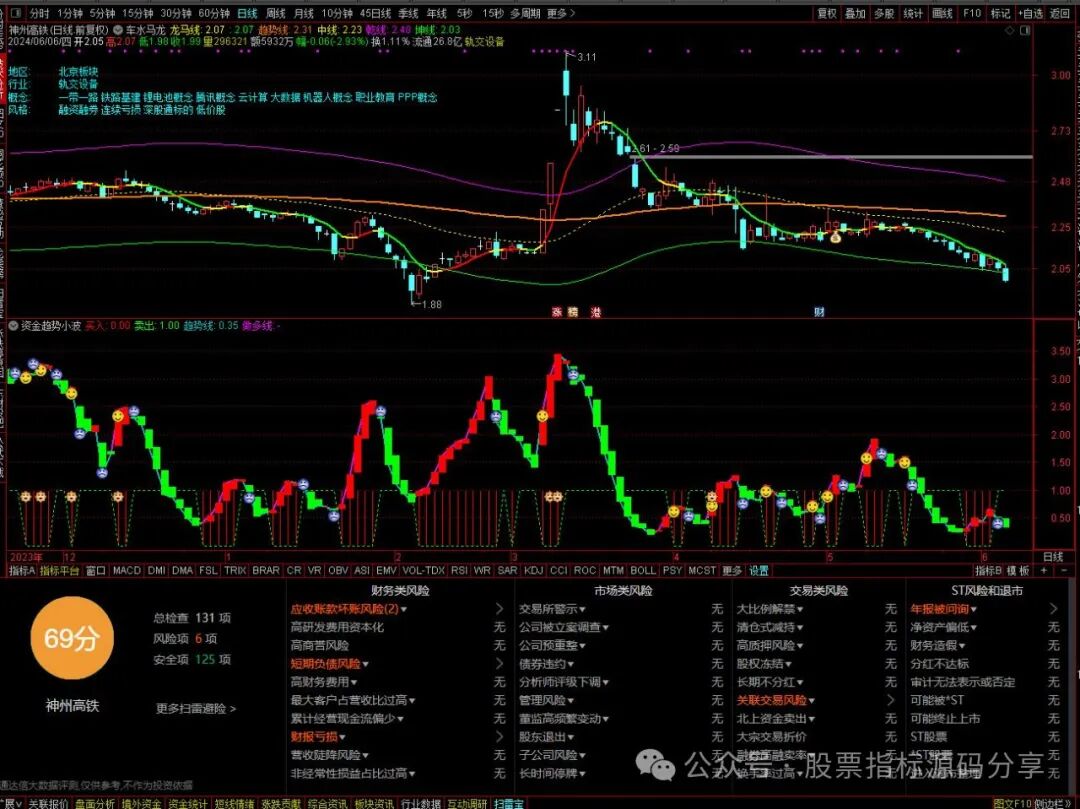The image size is (1080, 809).
Task: Expand the 年报被问询 dropdown
Action: coord(973,609)
